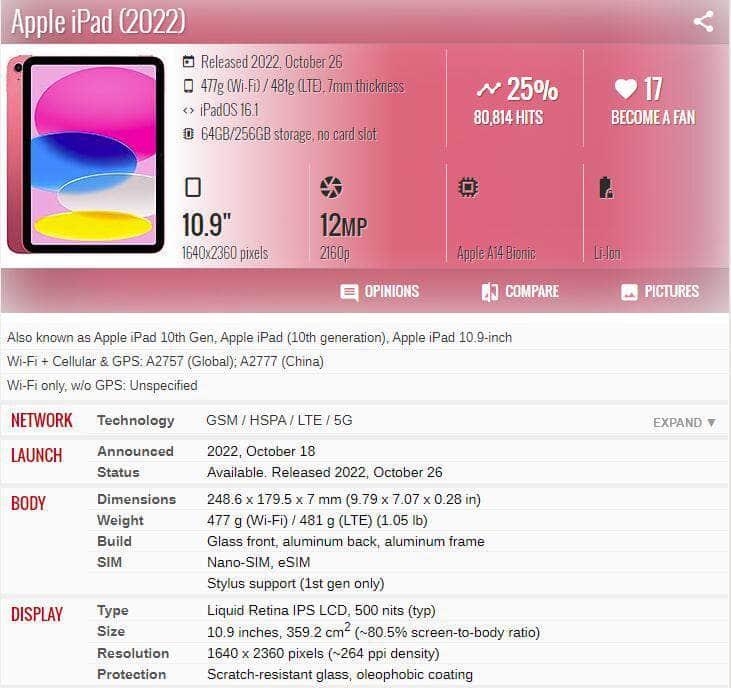This screenshot has width=731, height=688.
Task: Click the Technology spec label link
Action: tap(135, 420)
